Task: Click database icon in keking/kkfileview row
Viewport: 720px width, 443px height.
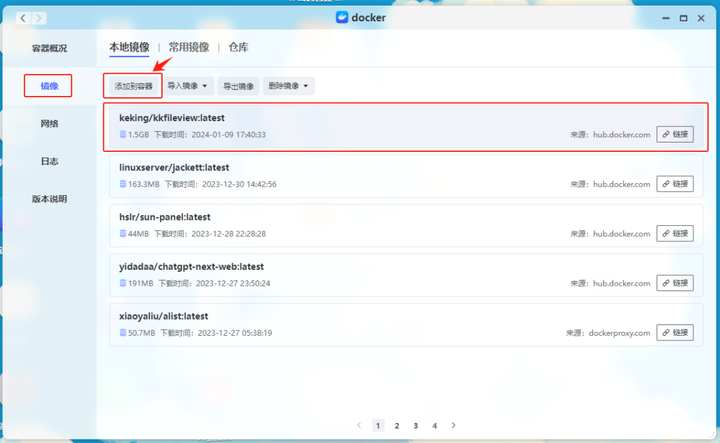Action: (123, 135)
